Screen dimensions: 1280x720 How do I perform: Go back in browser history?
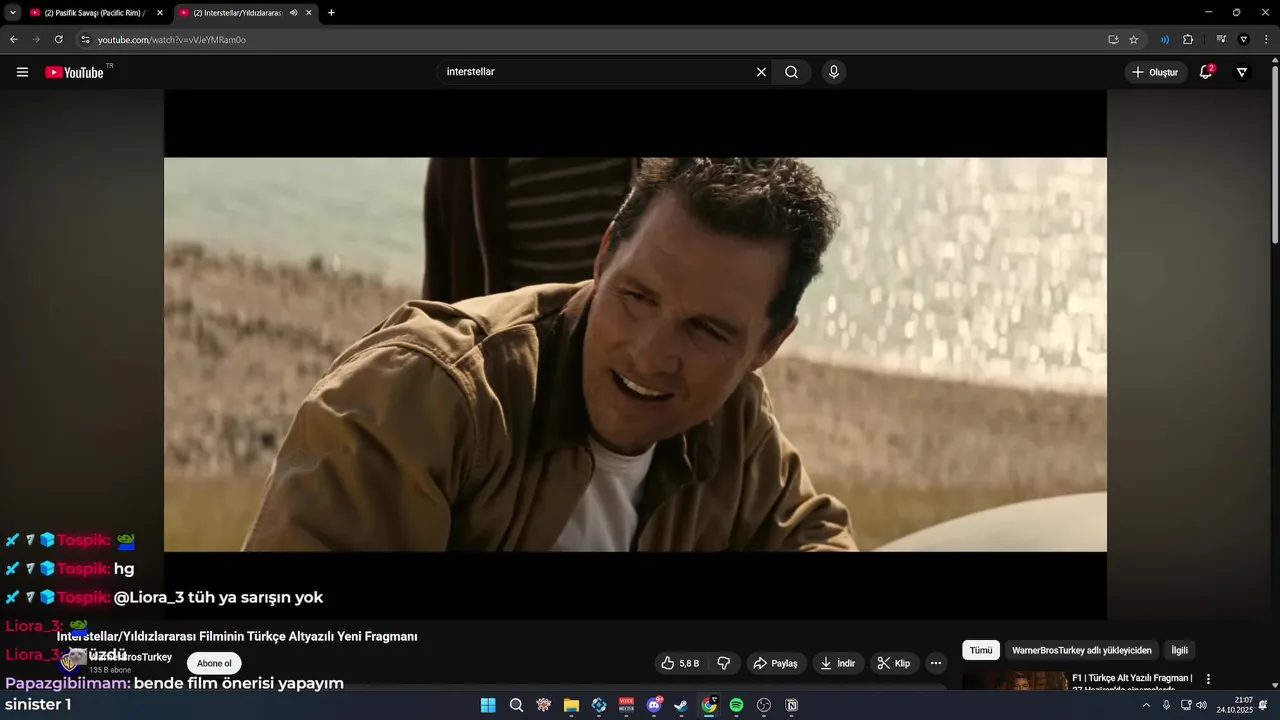pos(13,39)
